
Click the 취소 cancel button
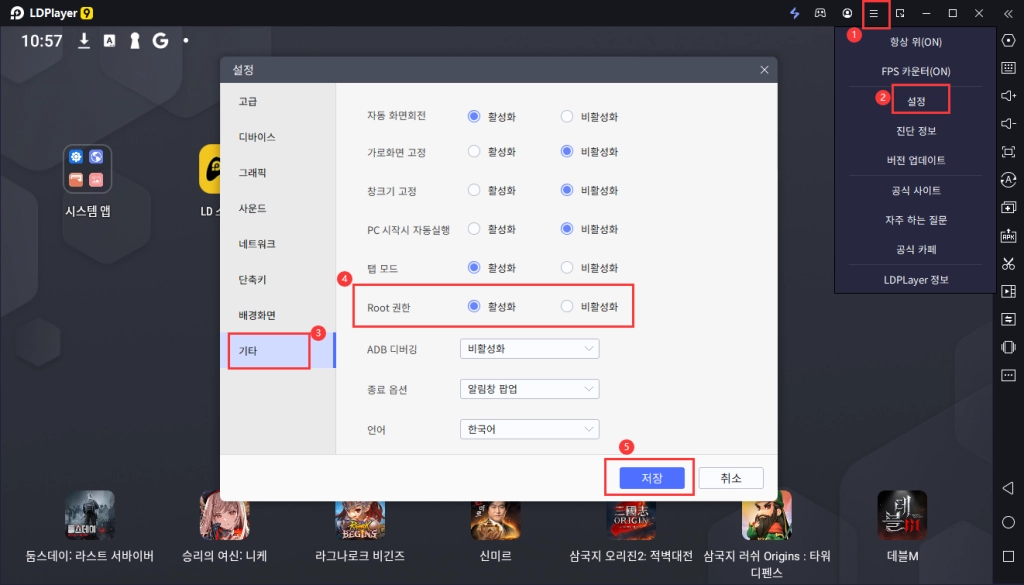[x=731, y=478]
